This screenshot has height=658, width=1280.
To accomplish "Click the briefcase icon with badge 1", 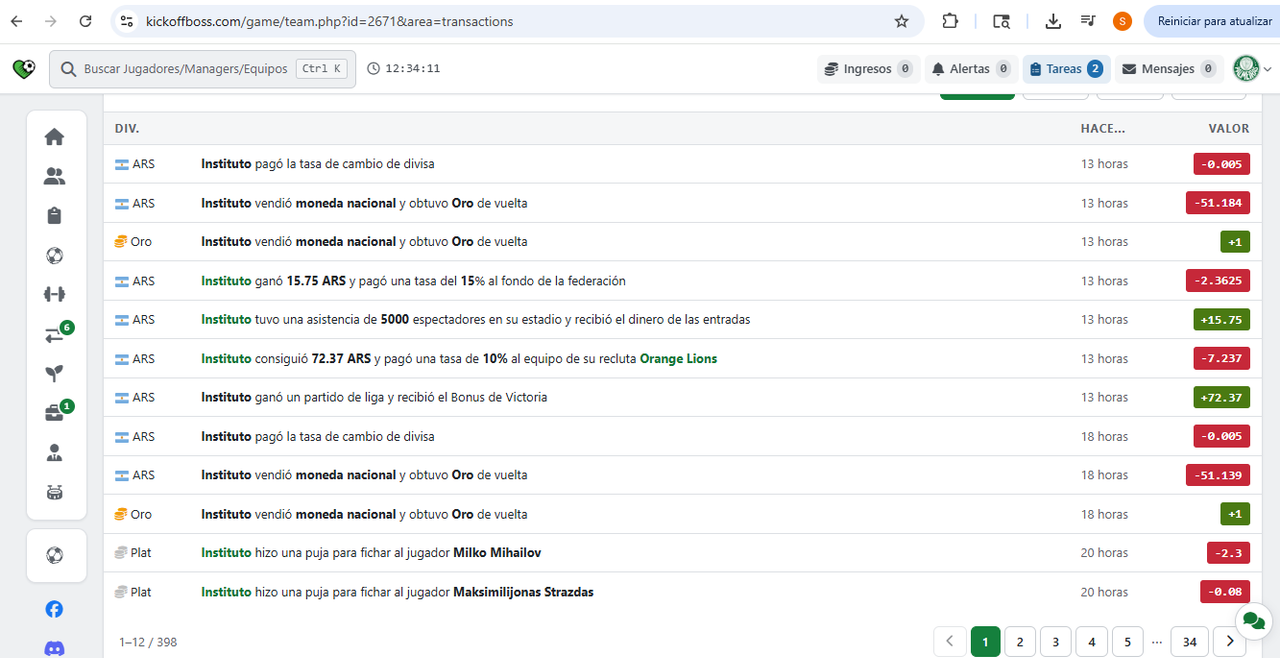I will point(56,412).
